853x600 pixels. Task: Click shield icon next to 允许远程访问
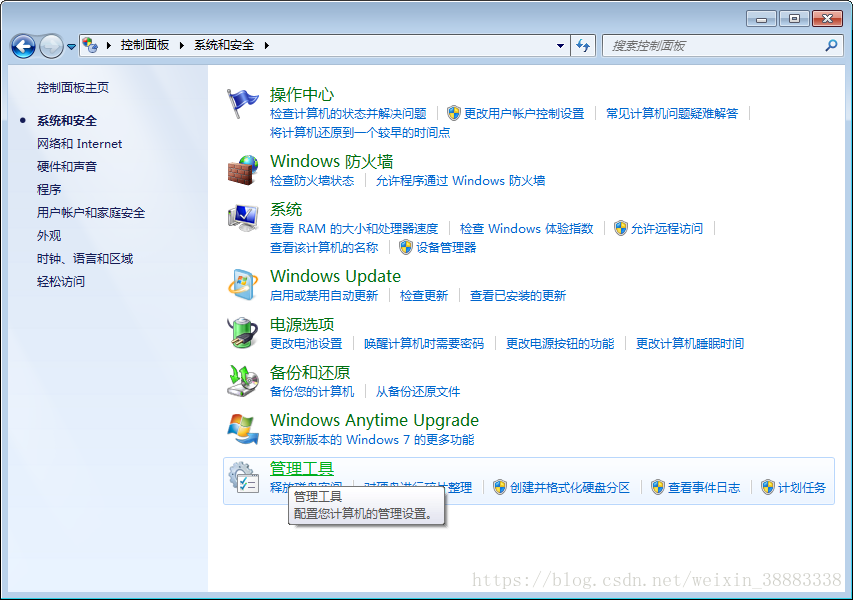point(621,228)
